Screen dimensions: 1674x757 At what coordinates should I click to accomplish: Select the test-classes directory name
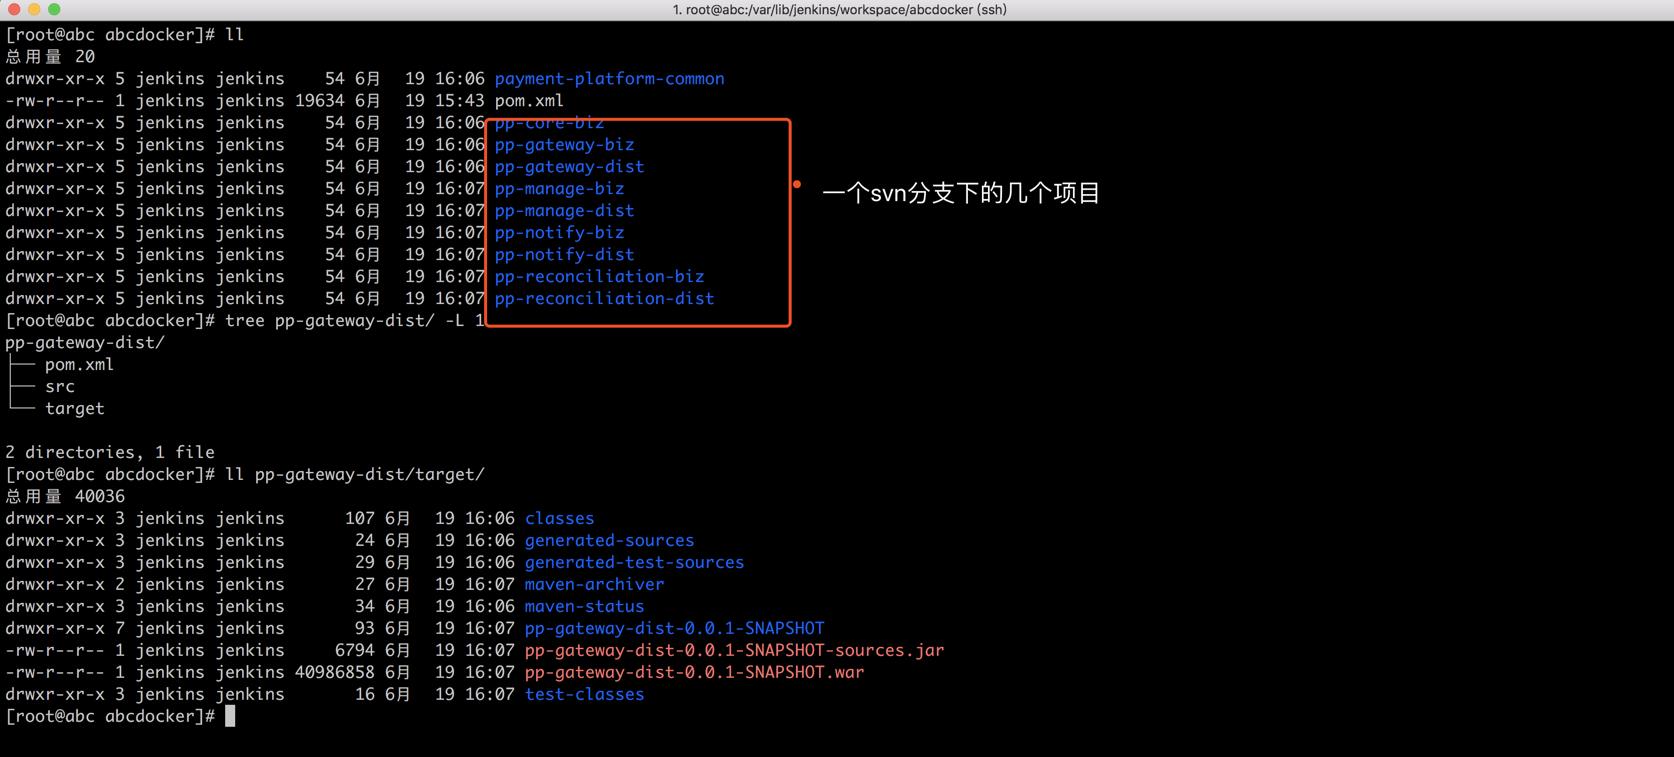[x=584, y=694]
